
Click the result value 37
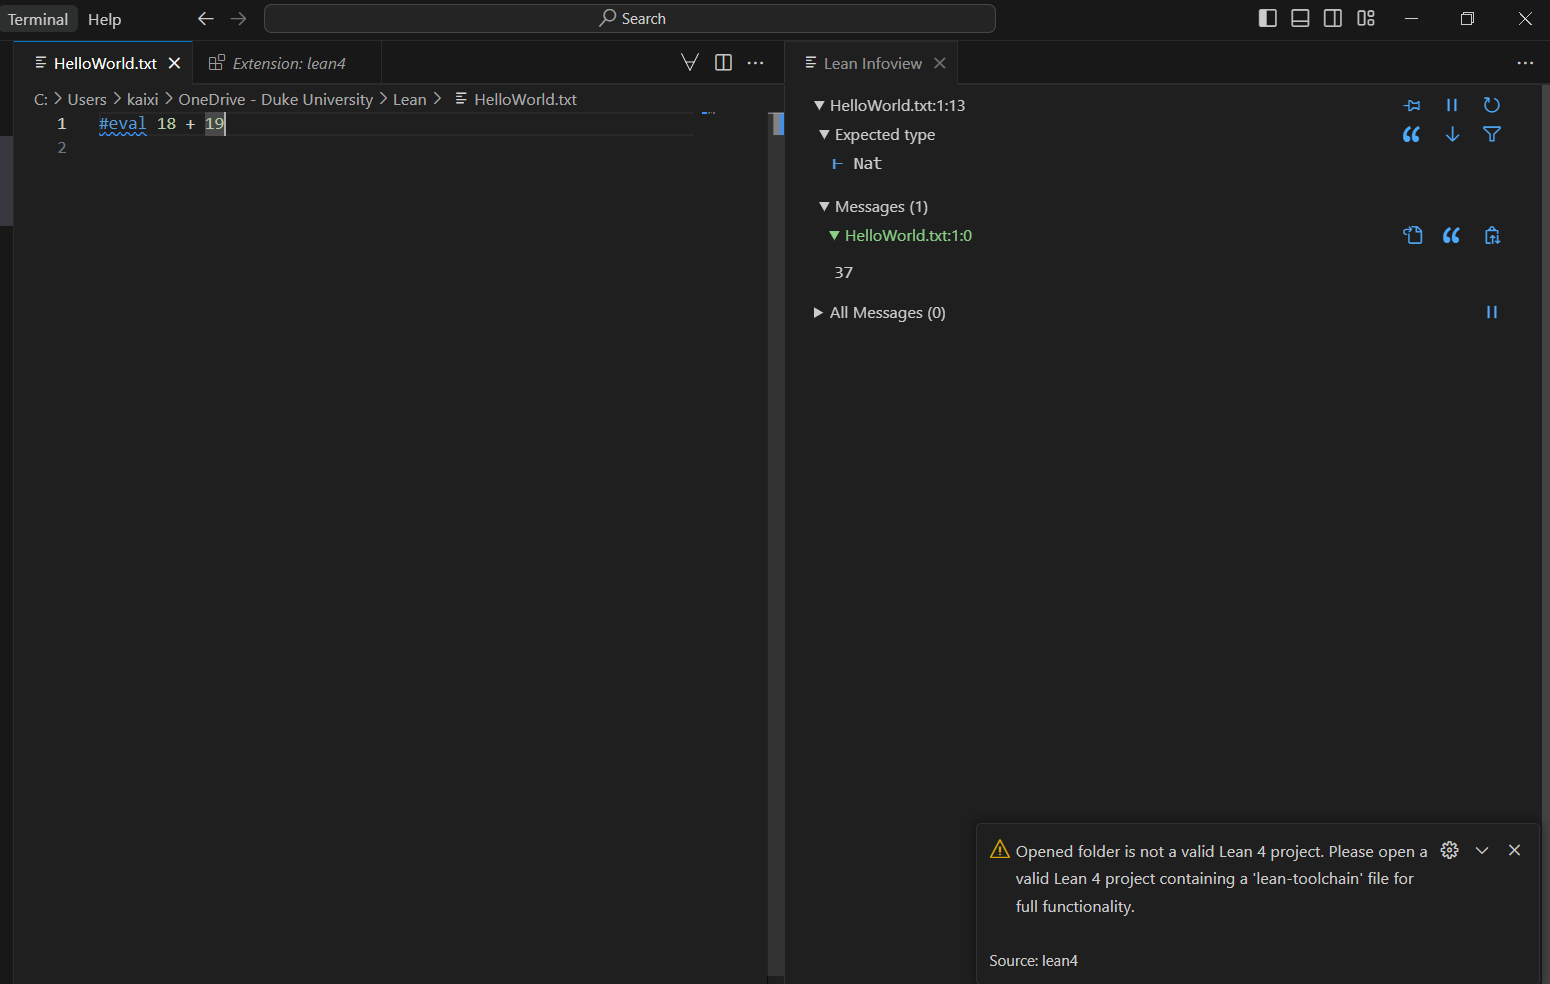pos(844,272)
